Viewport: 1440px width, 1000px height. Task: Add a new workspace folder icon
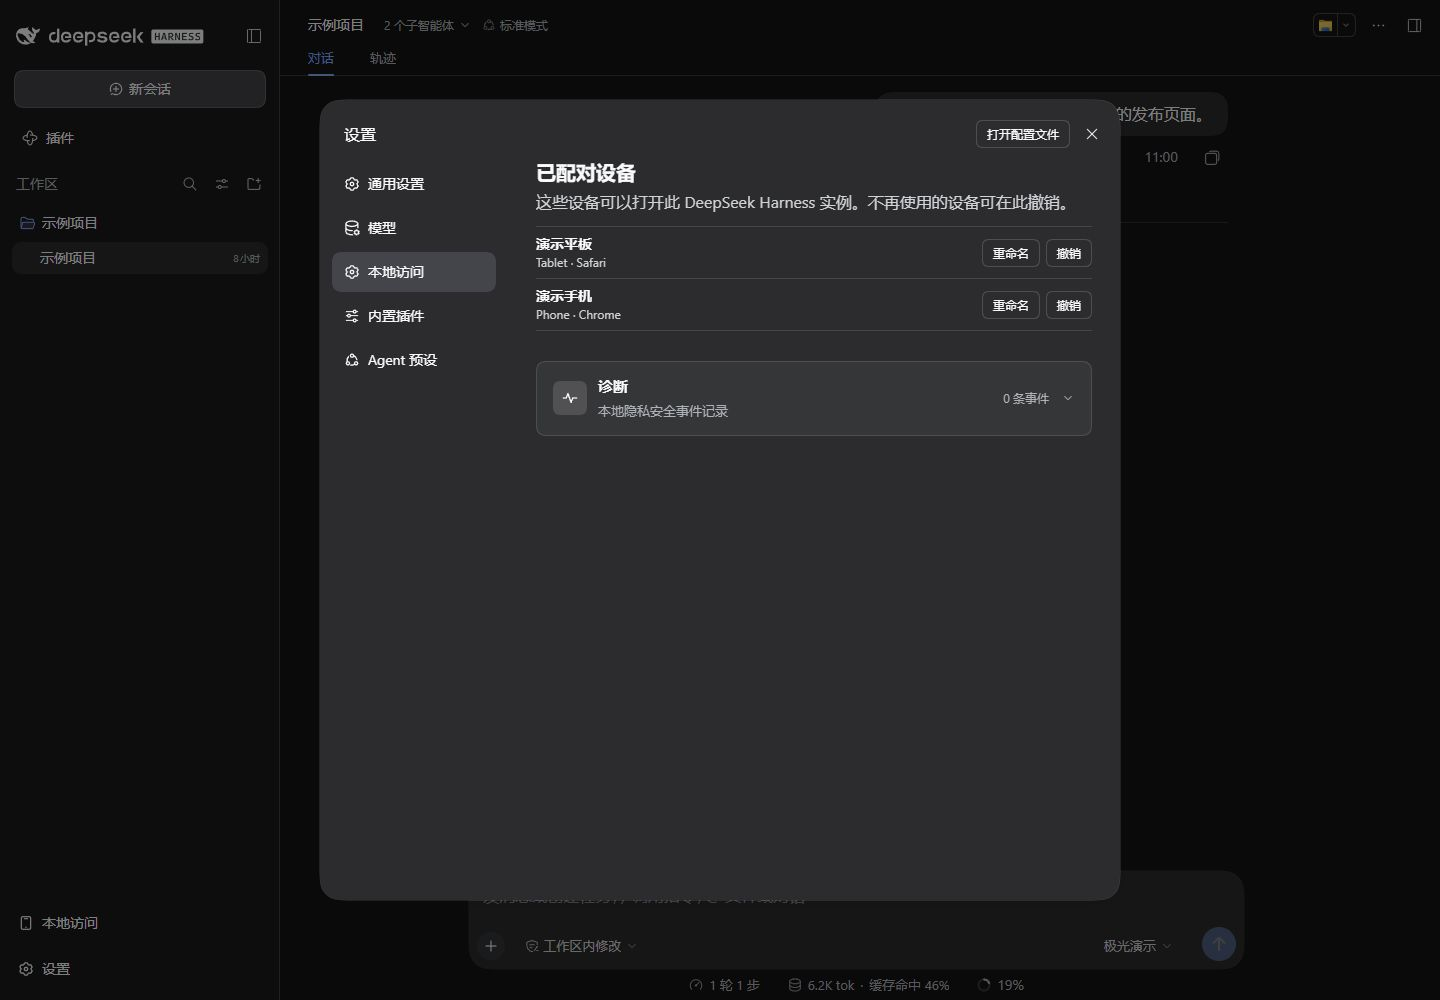click(254, 184)
